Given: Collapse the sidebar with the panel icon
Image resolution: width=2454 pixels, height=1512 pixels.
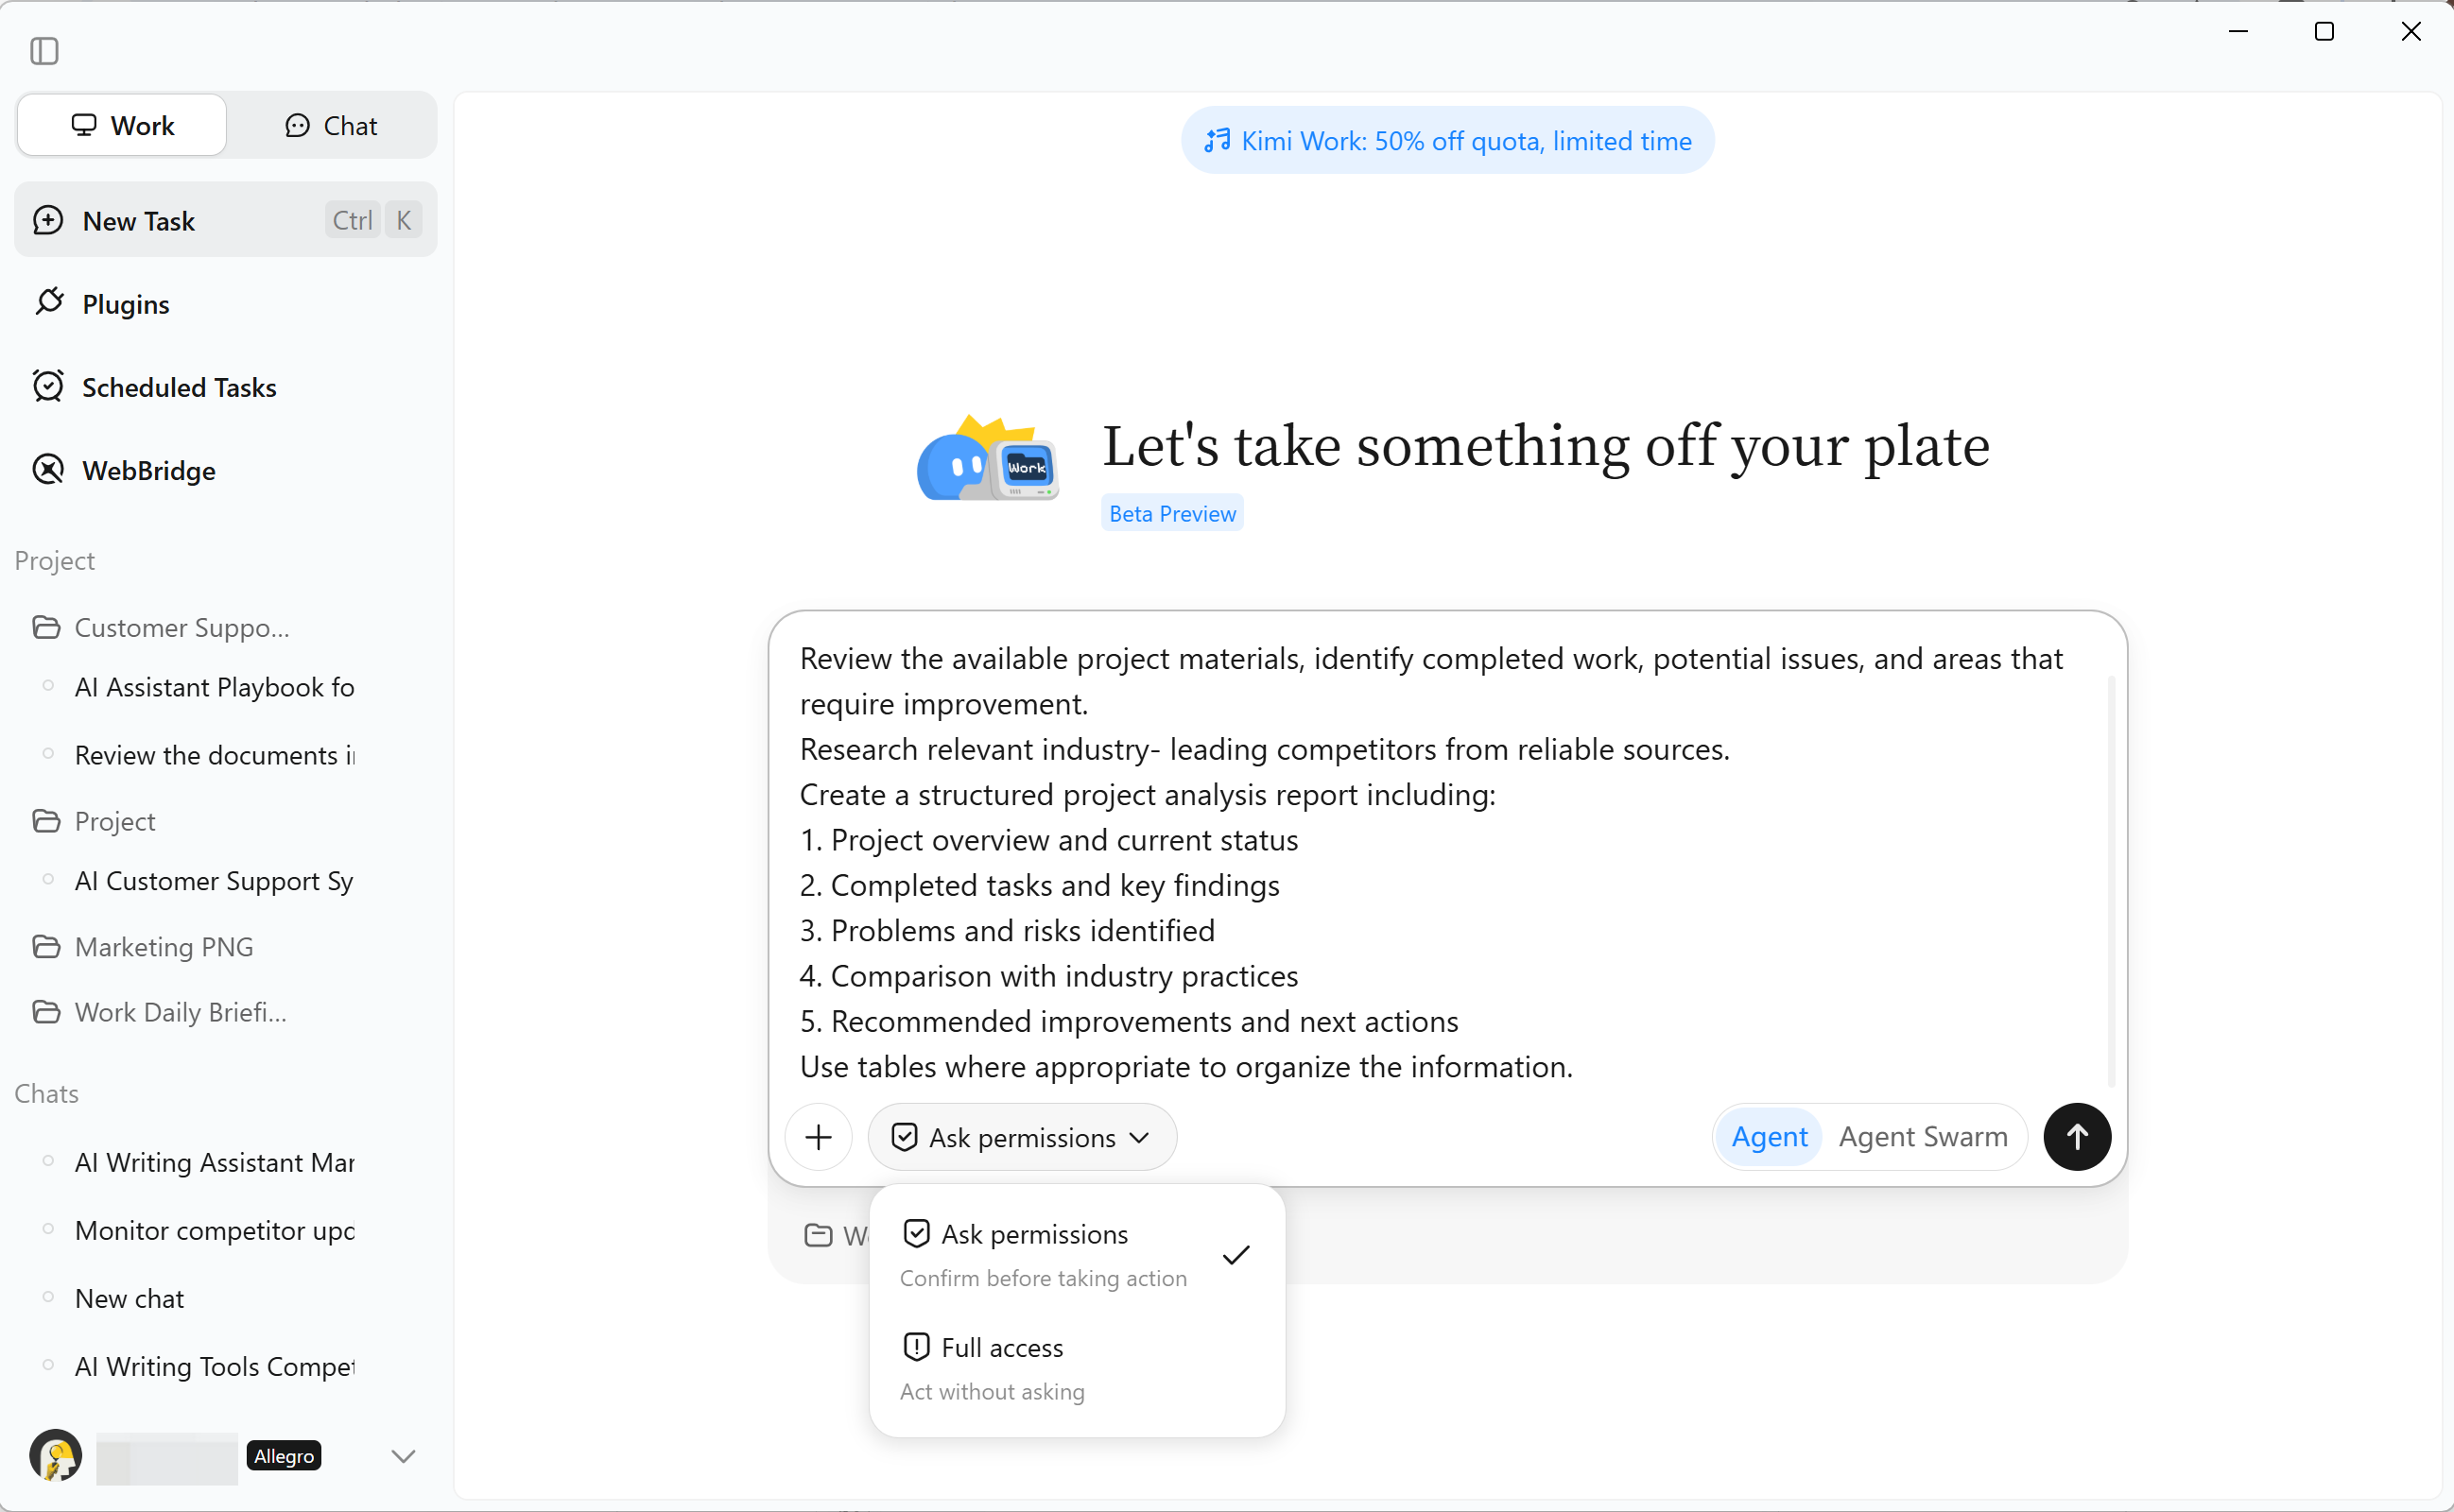Looking at the screenshot, I should pyautogui.click(x=44, y=50).
